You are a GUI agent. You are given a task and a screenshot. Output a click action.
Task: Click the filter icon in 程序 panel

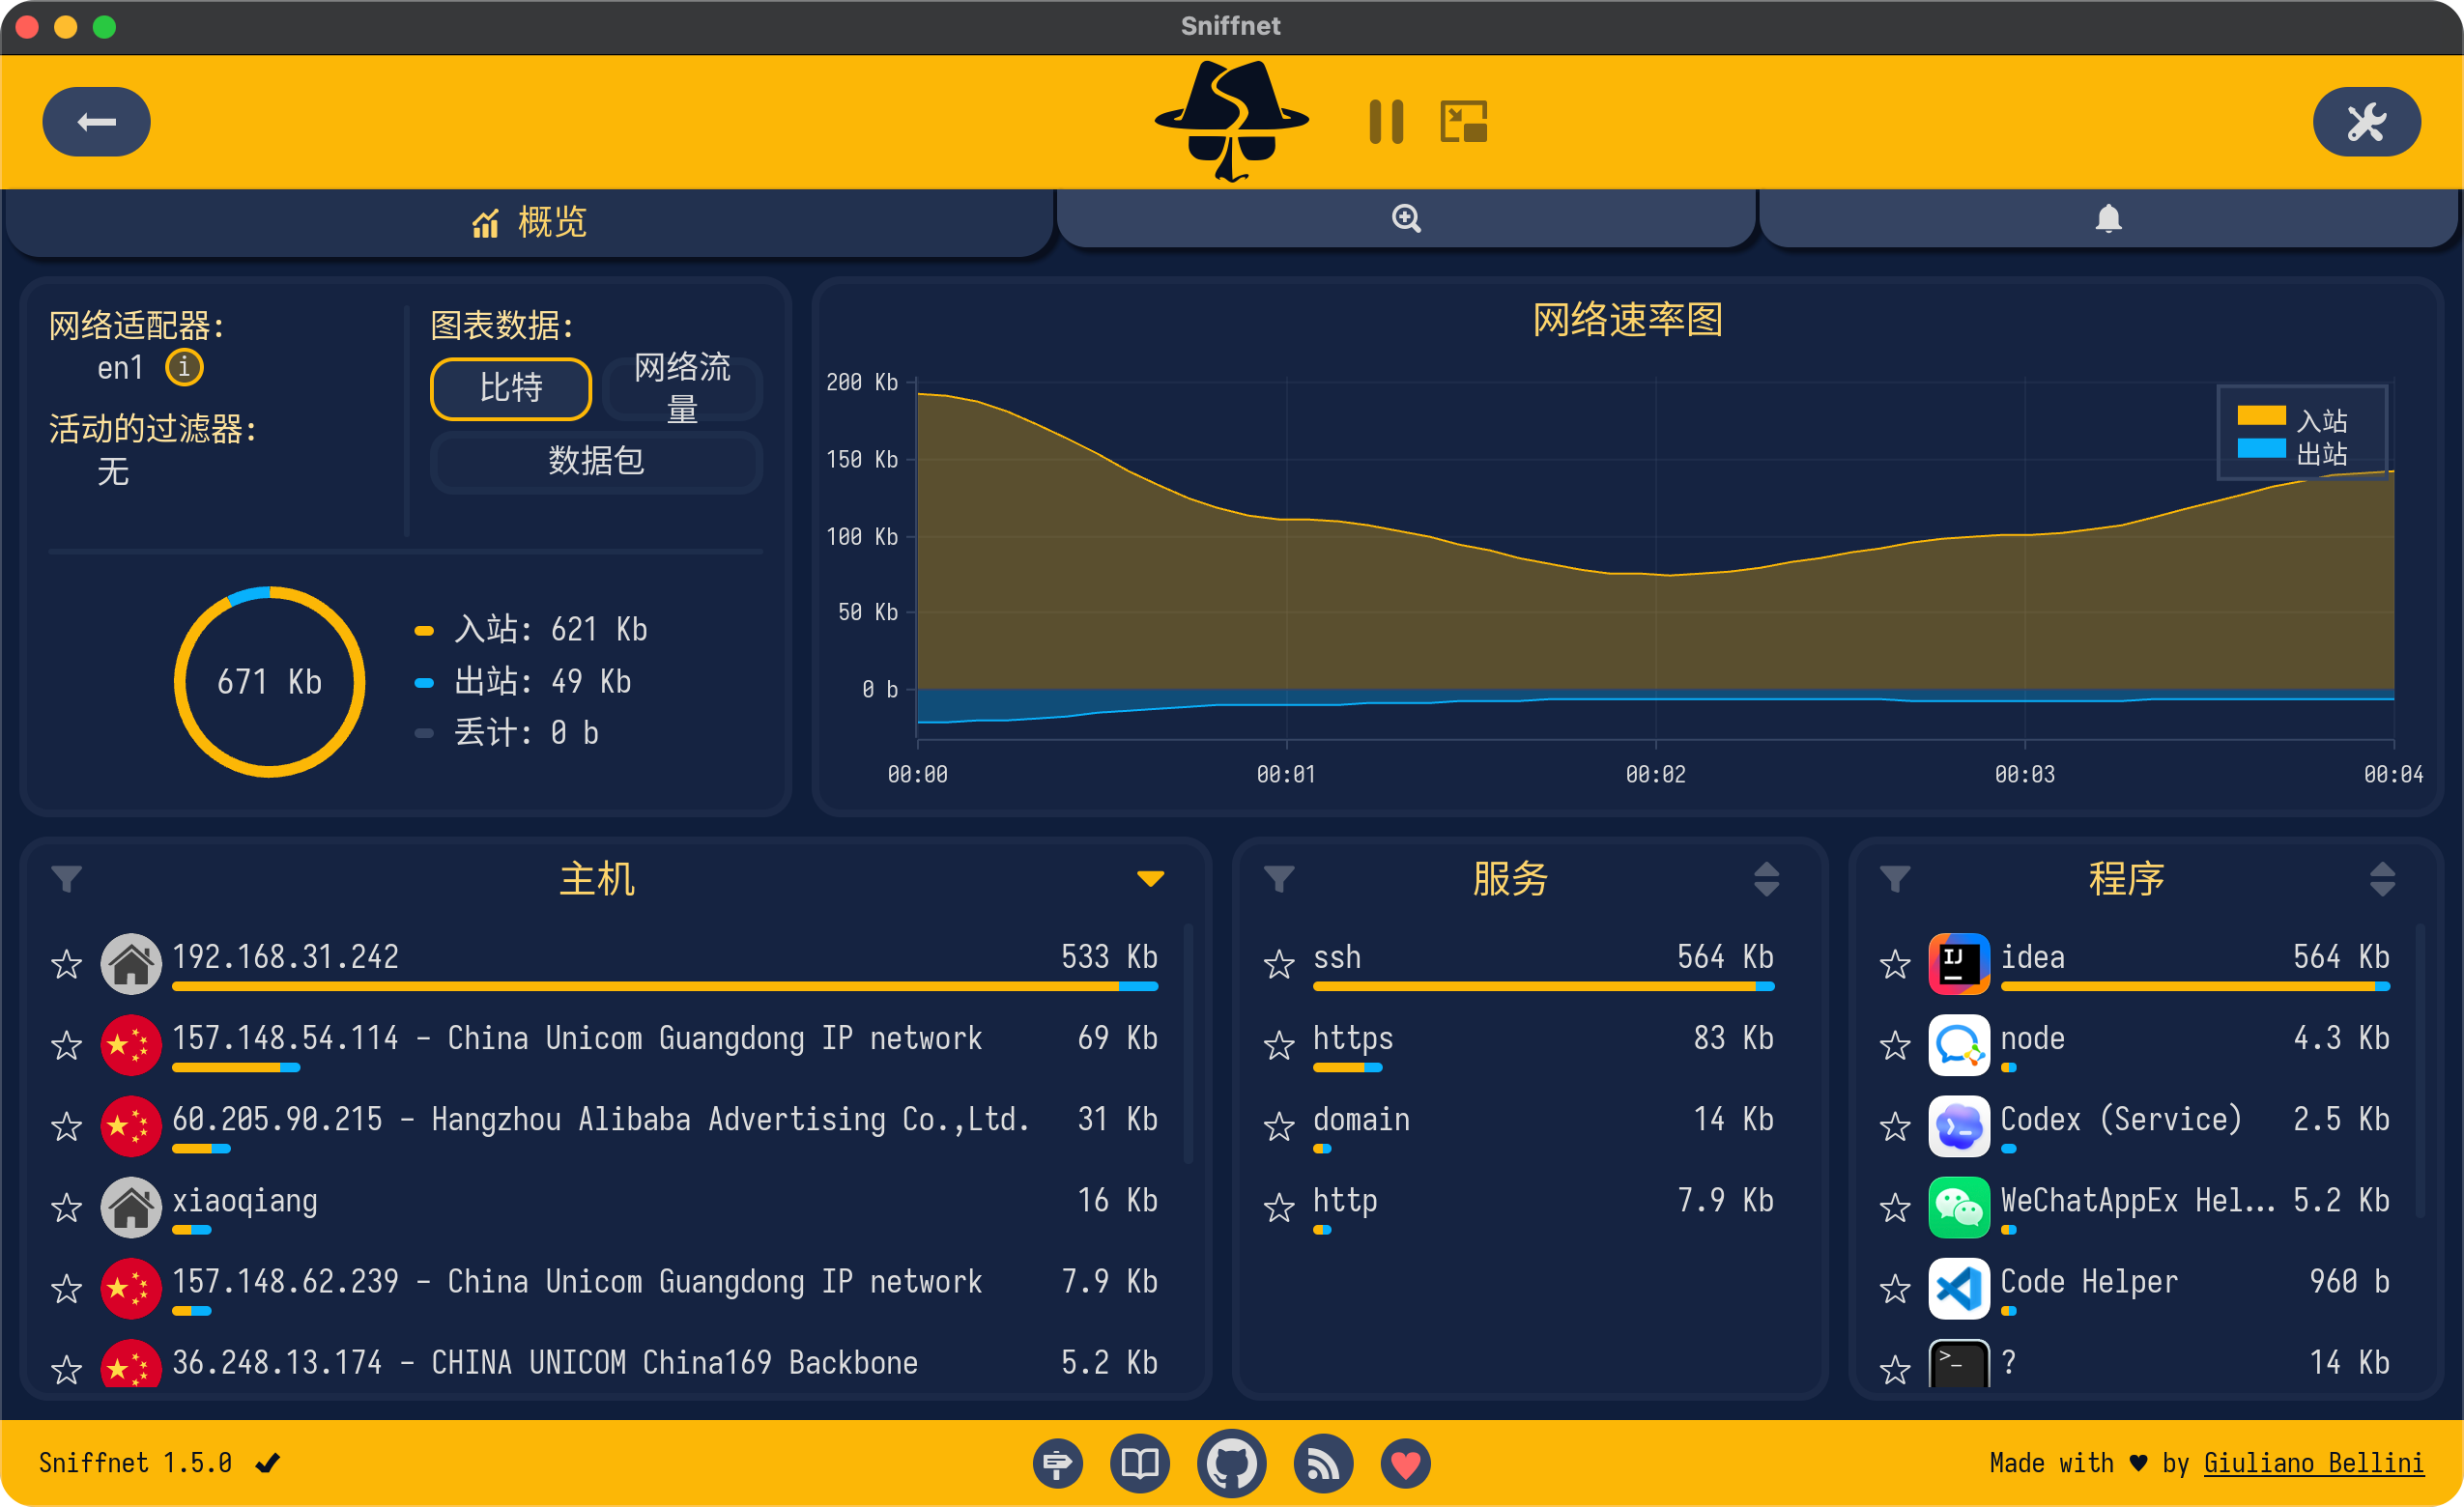point(1895,879)
